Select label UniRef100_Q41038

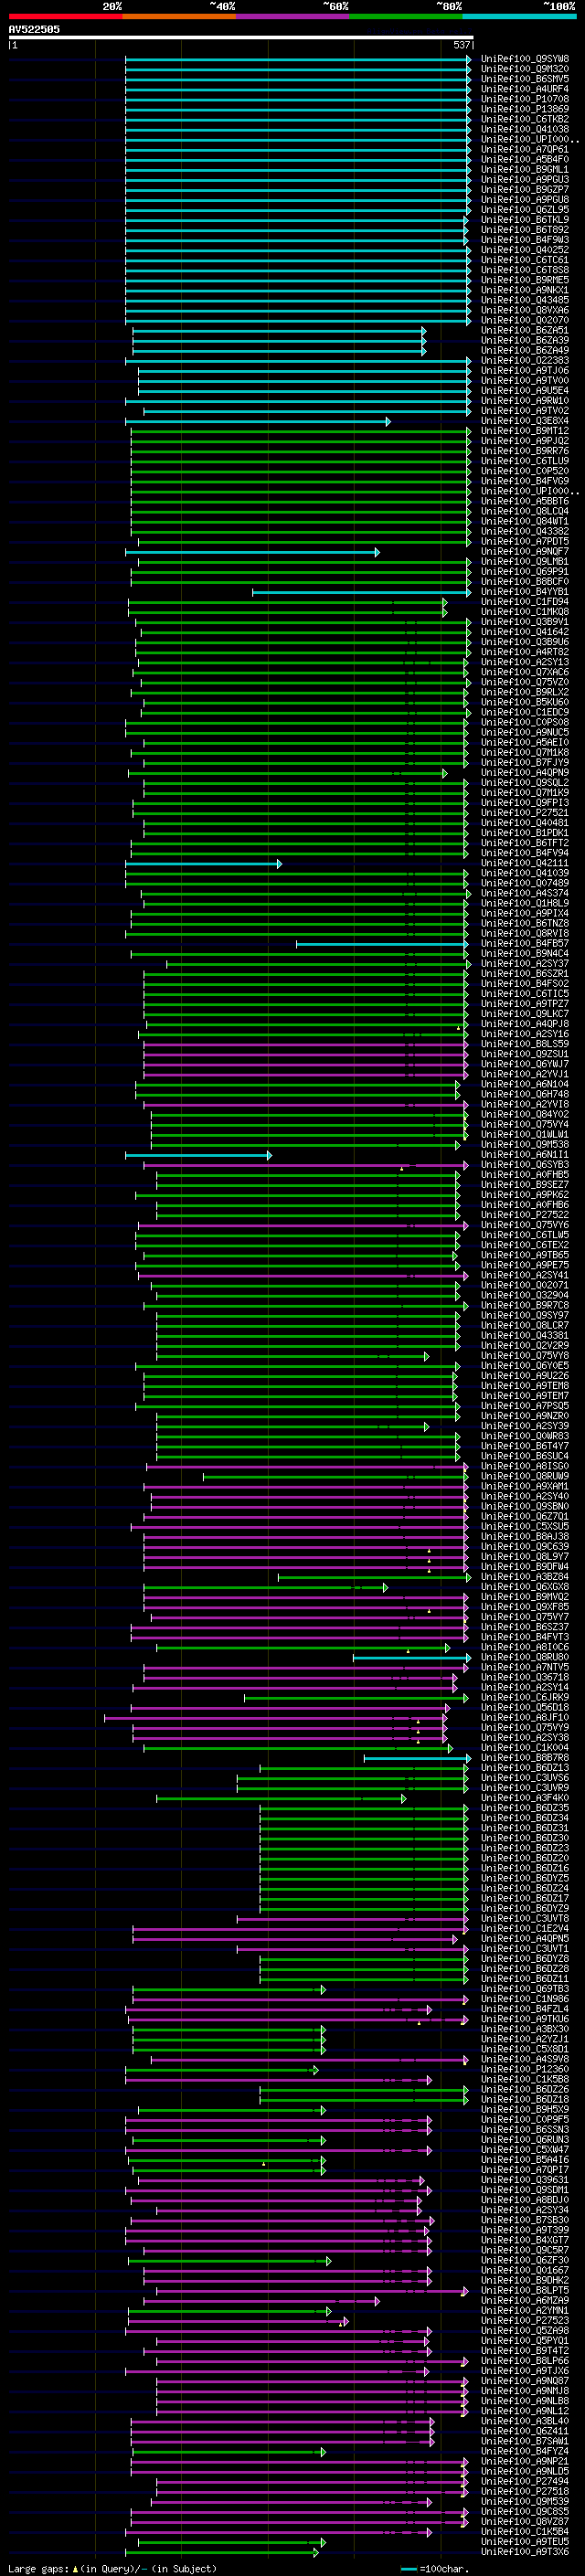coord(525,129)
